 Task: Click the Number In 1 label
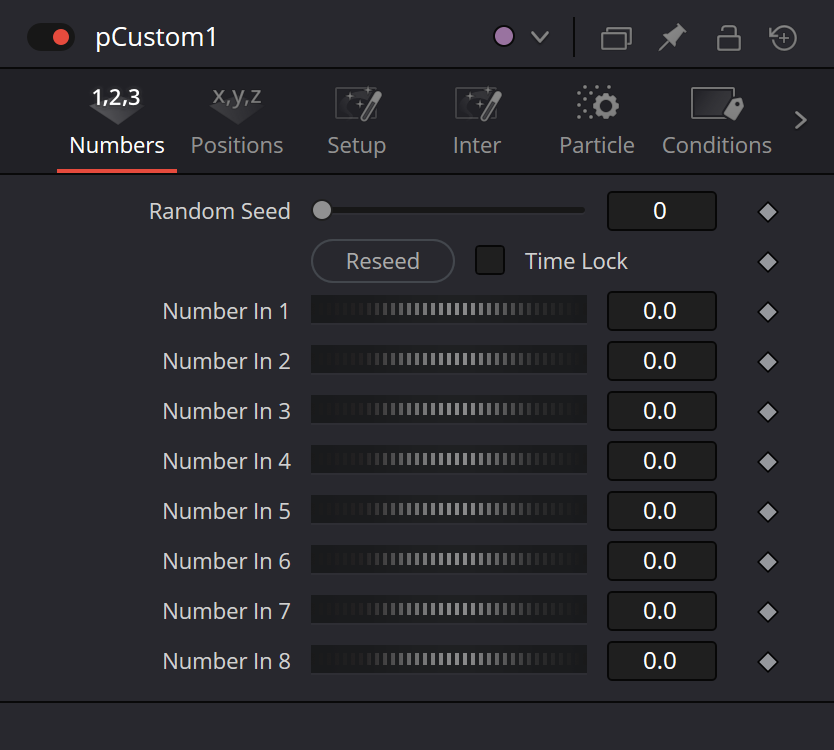coord(227,311)
